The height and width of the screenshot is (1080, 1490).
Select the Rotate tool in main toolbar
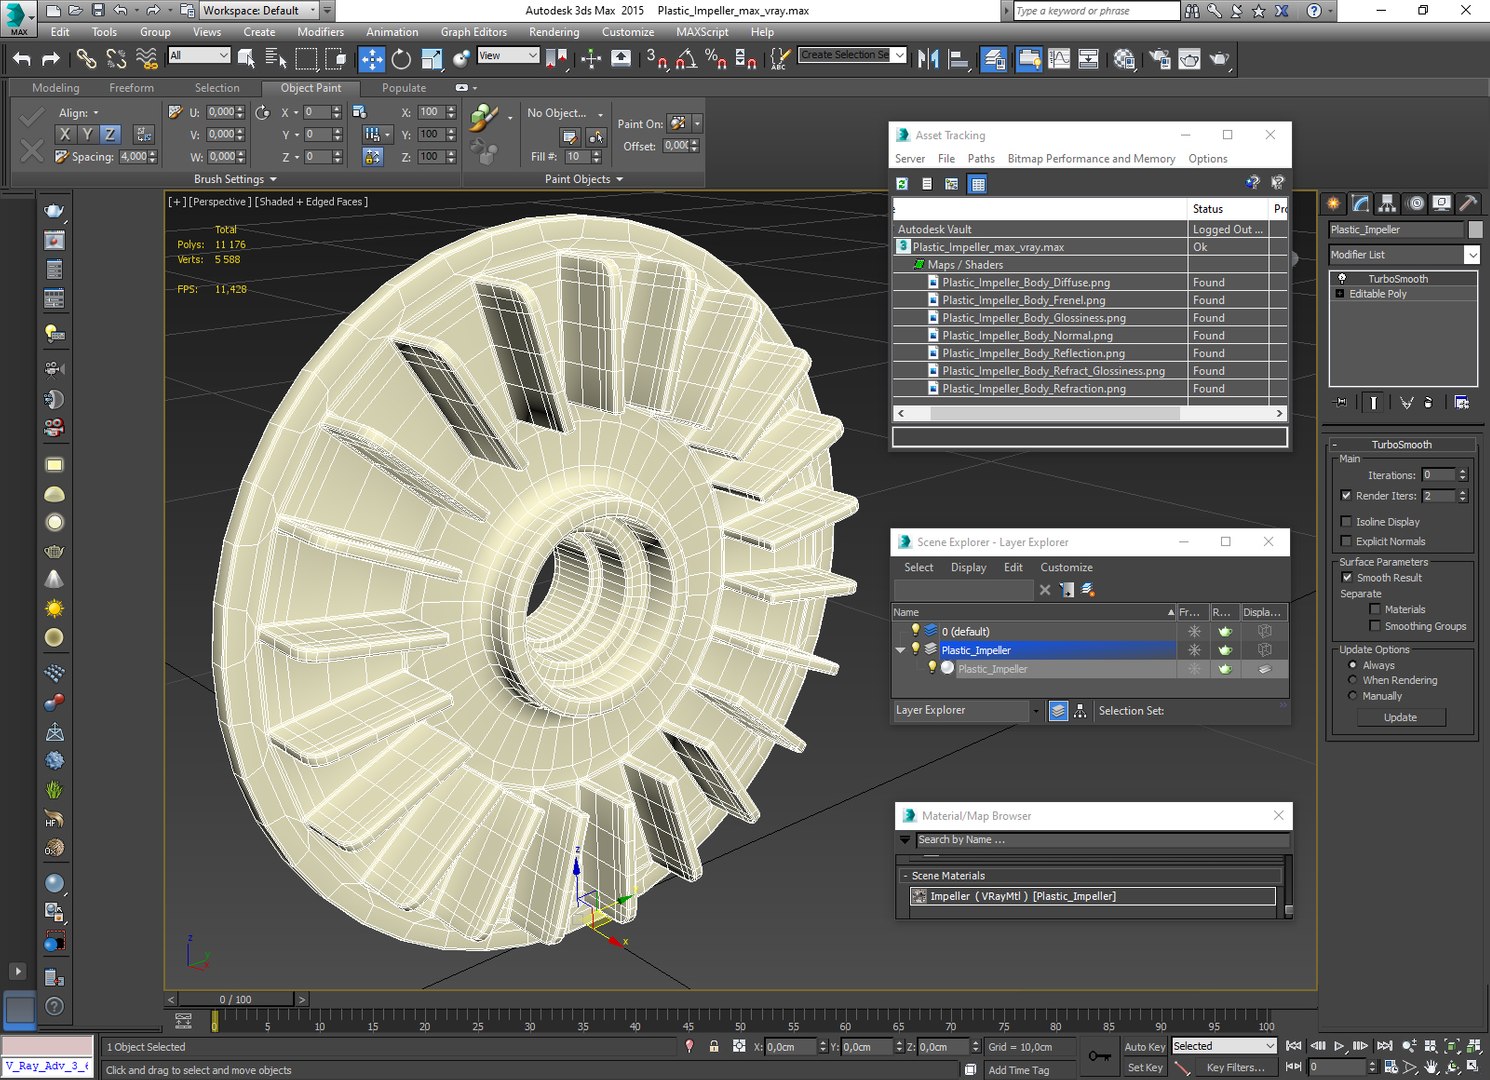401,59
